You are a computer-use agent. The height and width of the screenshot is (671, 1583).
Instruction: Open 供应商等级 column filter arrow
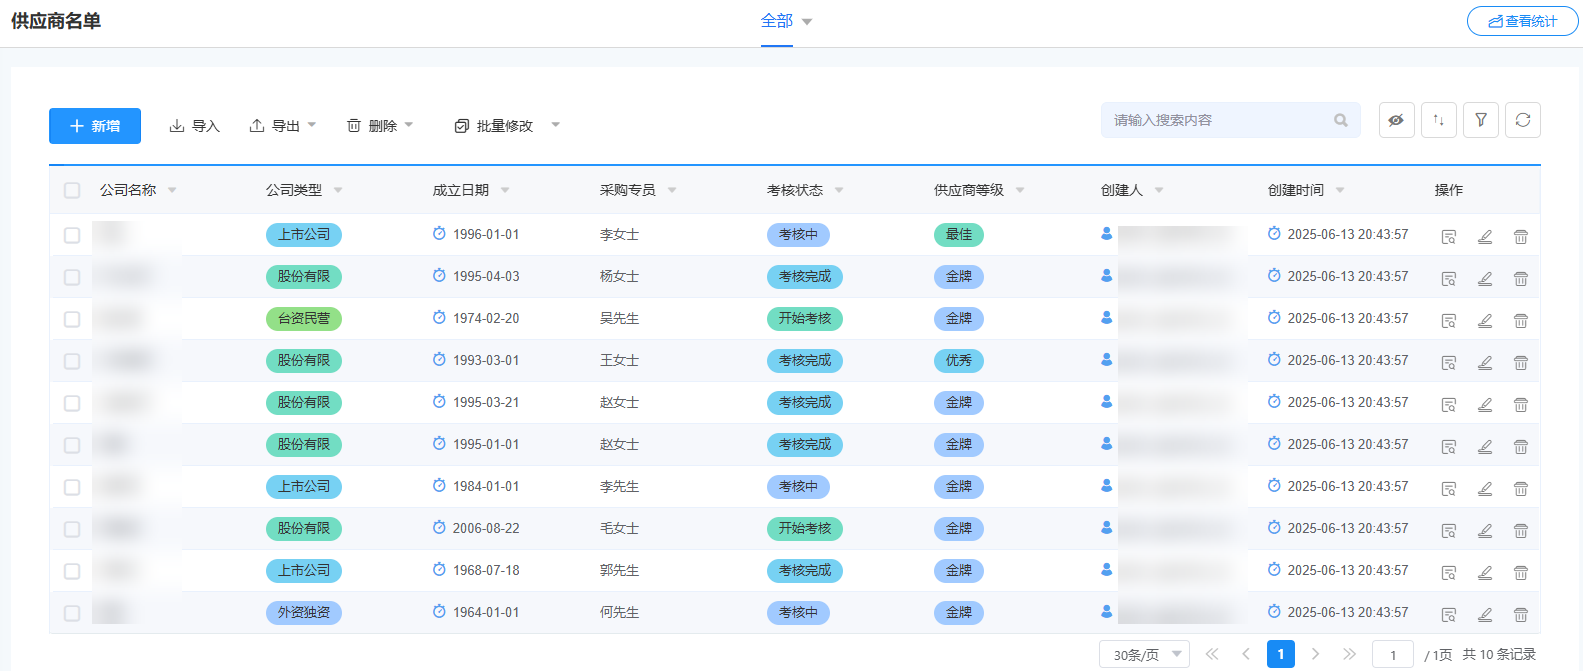point(1020,190)
